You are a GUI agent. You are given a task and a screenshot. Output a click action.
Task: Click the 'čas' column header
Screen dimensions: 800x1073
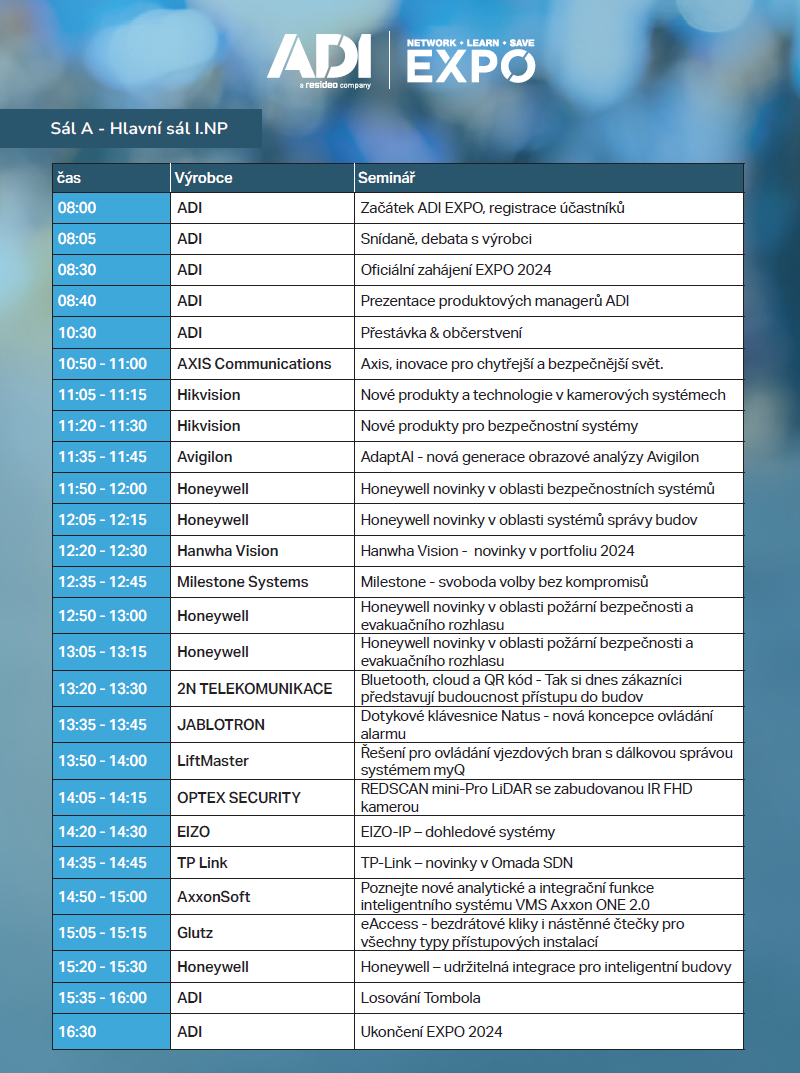(x=112, y=178)
